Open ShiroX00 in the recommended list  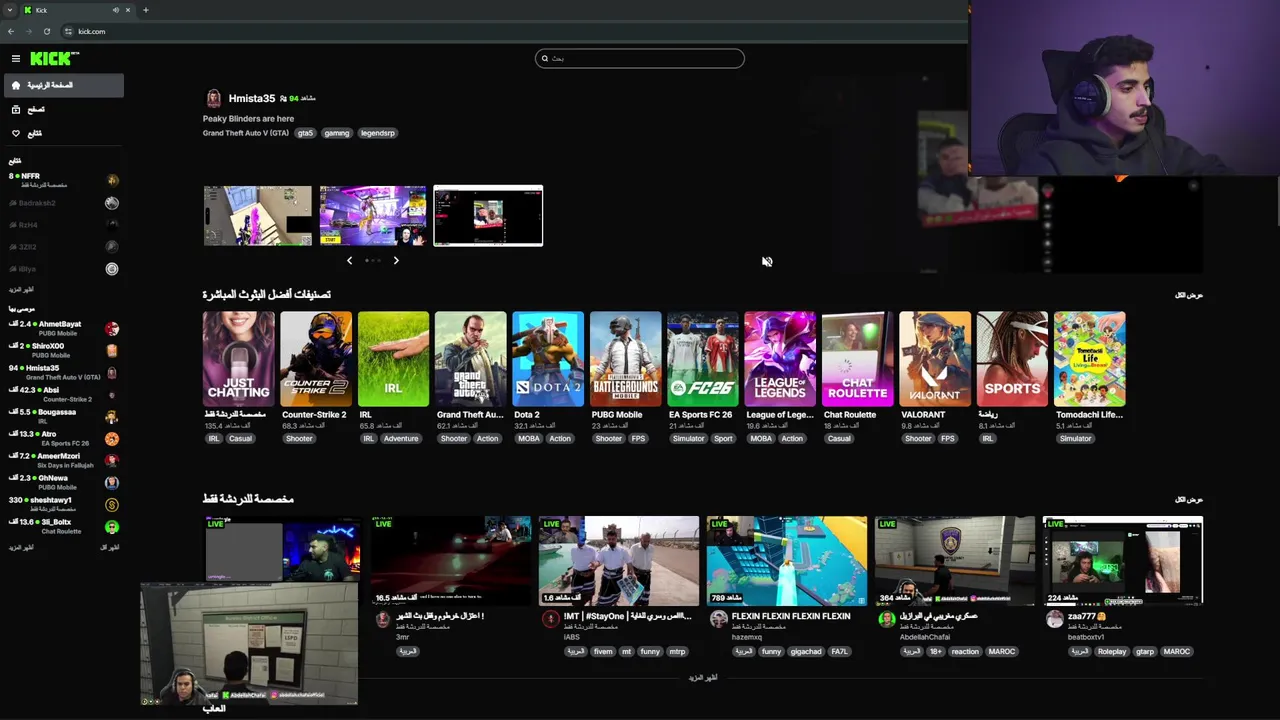click(64, 350)
